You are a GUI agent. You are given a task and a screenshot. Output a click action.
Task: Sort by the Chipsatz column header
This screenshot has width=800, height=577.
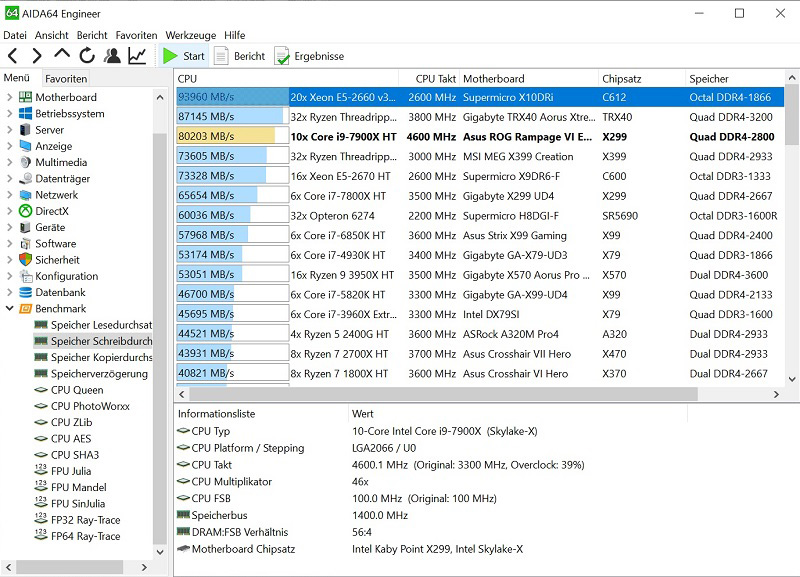(642, 79)
